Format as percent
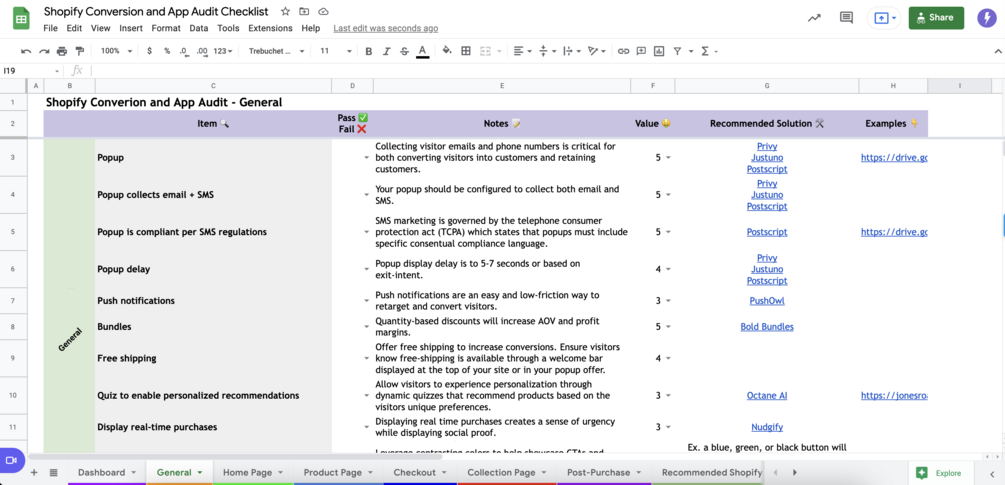 [167, 51]
